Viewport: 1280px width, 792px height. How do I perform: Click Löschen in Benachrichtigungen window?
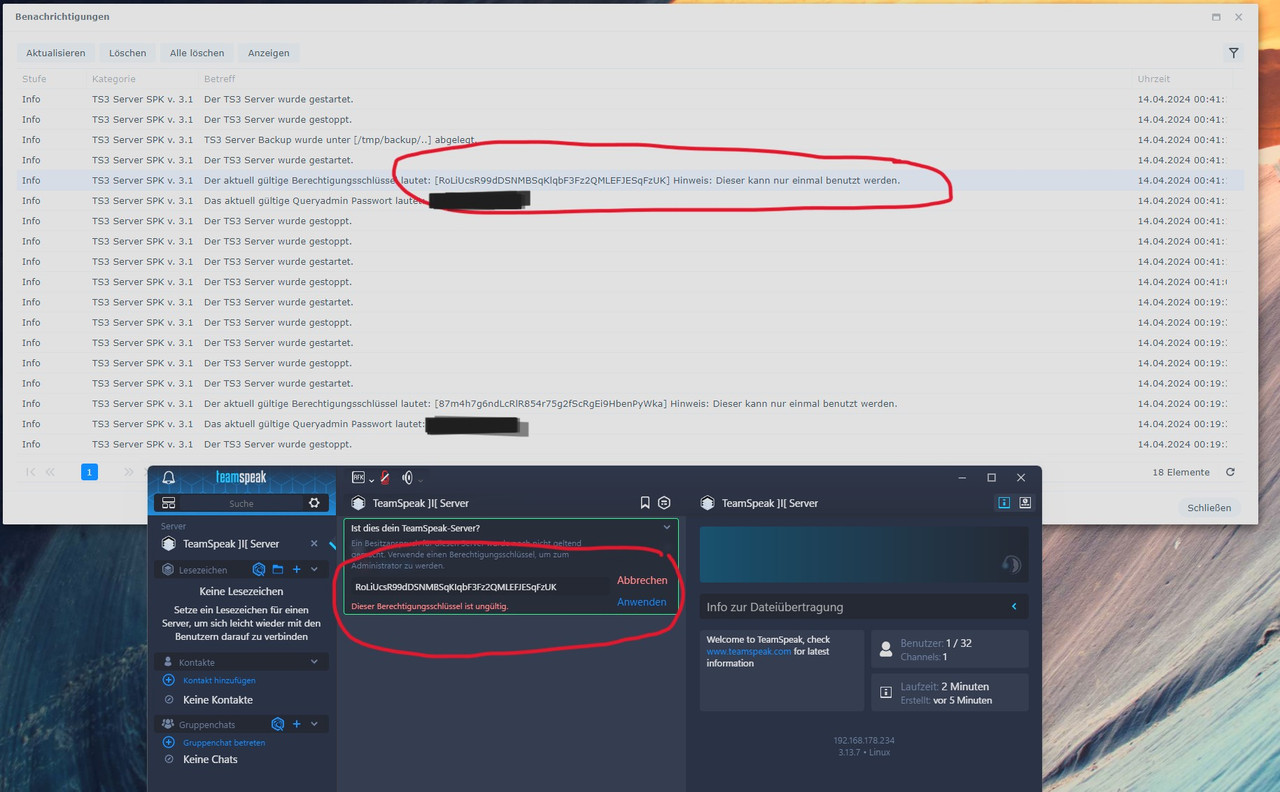coord(128,53)
